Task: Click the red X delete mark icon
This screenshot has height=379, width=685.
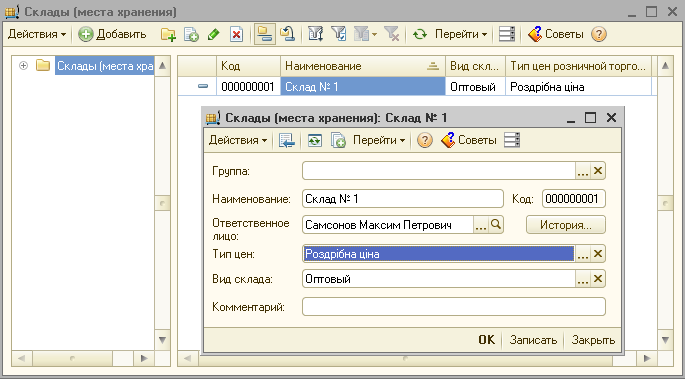Action: [x=236, y=34]
